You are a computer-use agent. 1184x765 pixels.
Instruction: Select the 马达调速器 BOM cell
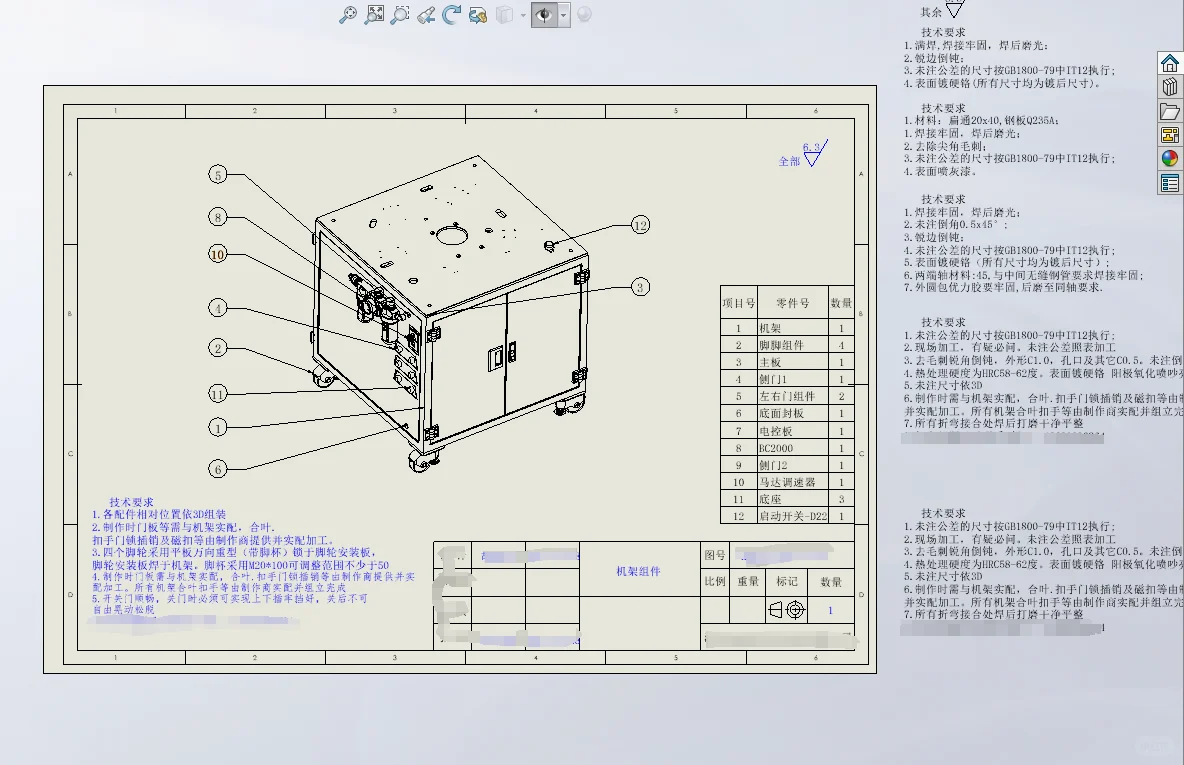[793, 482]
